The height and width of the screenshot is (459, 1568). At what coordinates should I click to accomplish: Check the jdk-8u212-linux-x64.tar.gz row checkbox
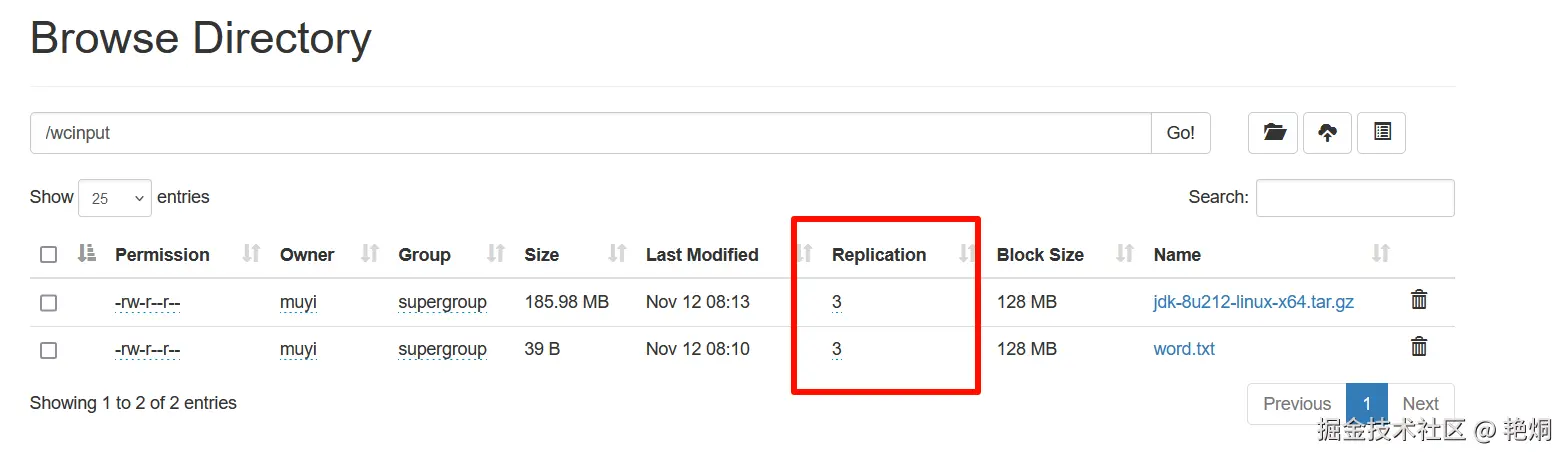[48, 303]
